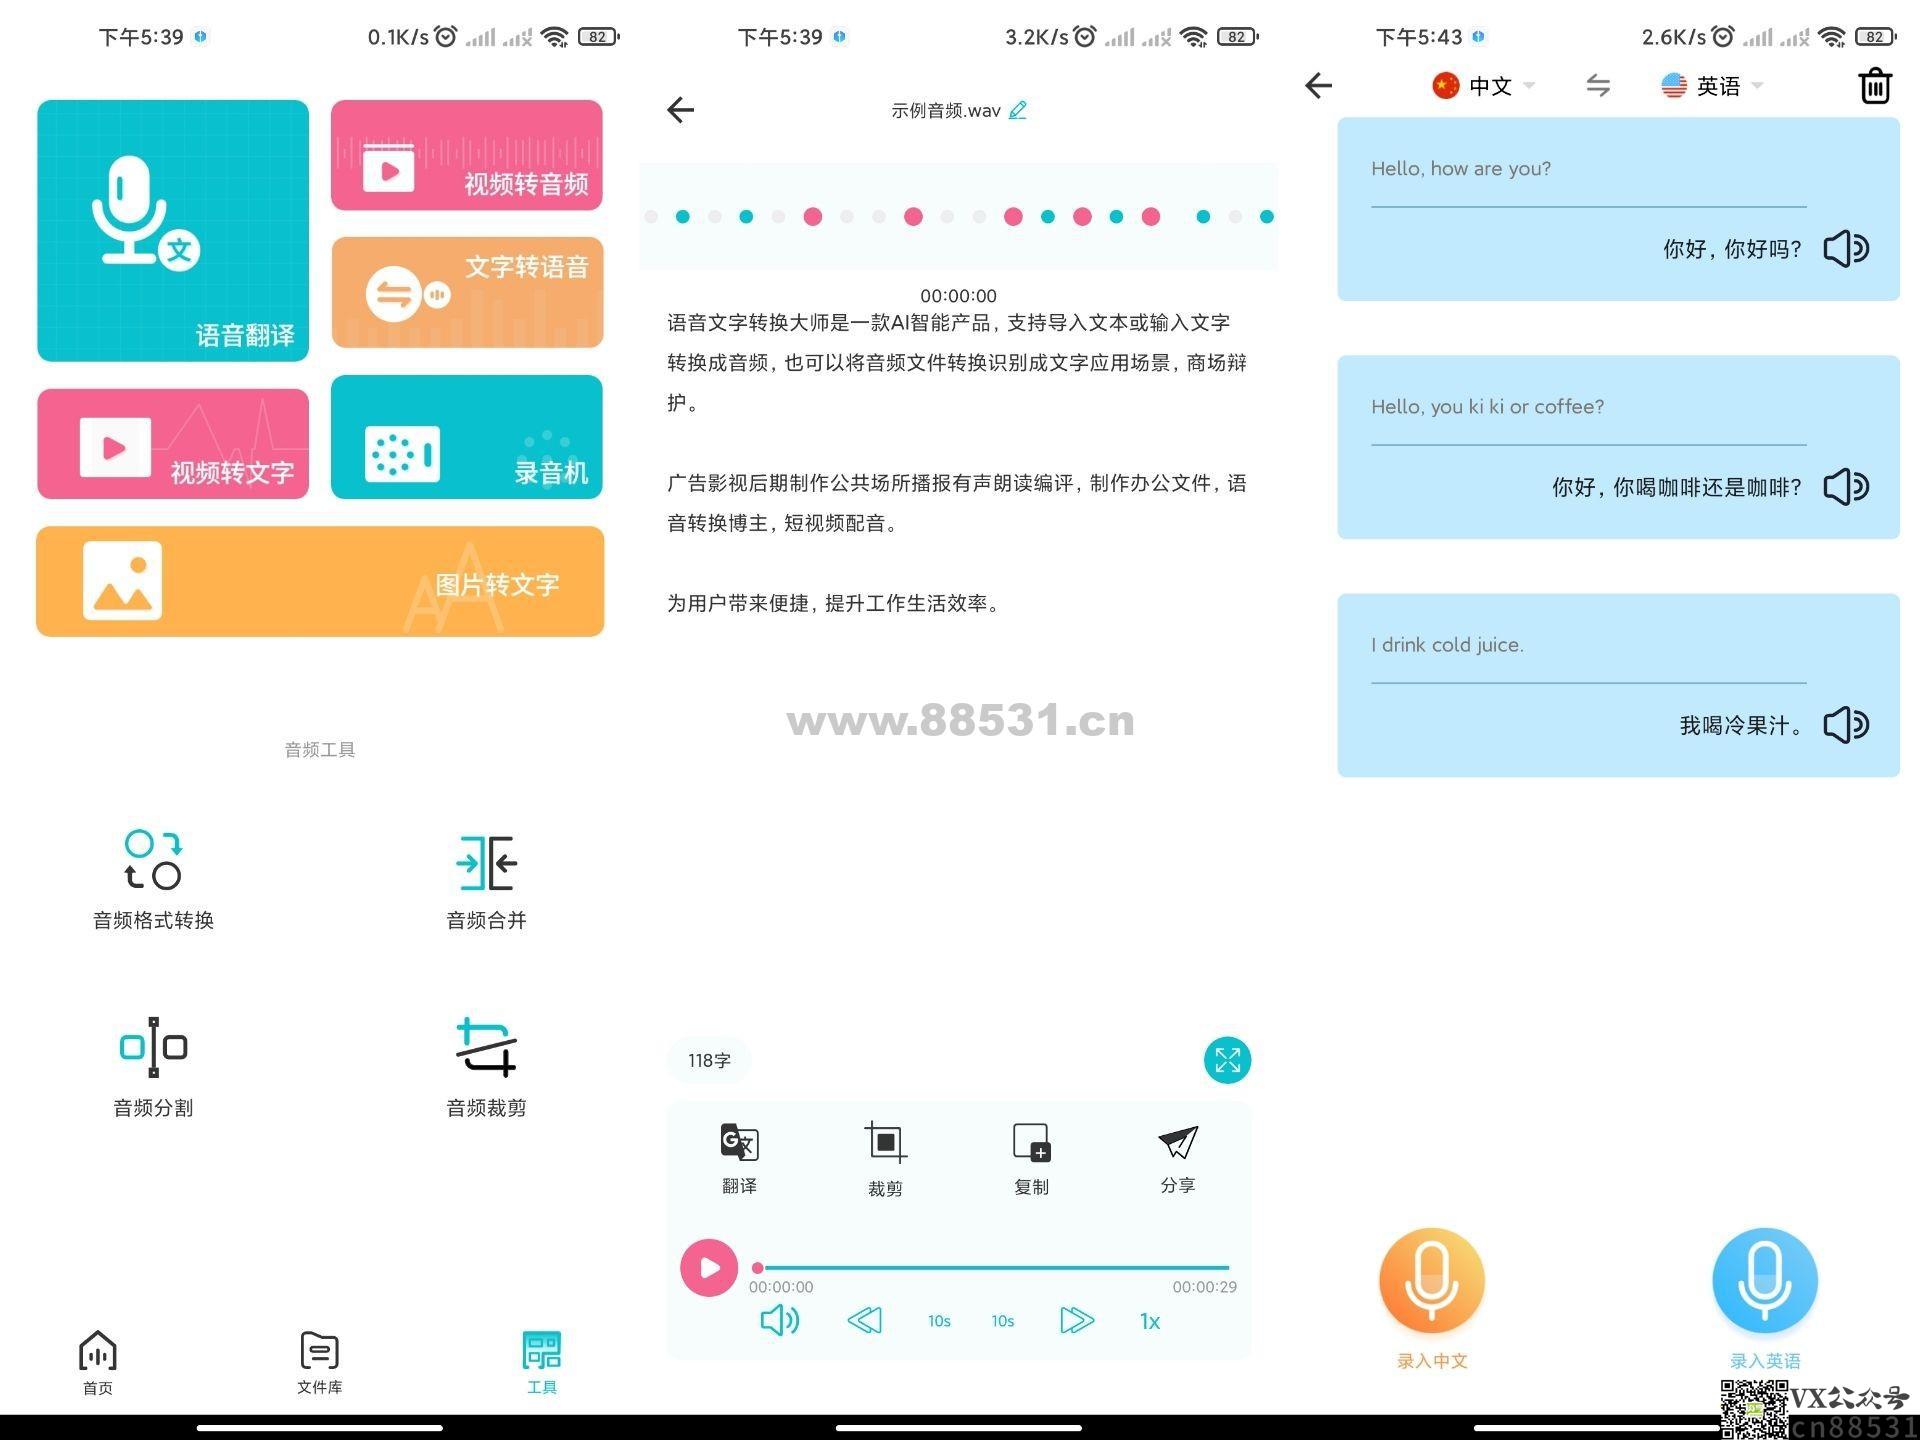Select the transcript line 为用户带来便捷
This screenshot has width=1920, height=1440.
835,603
